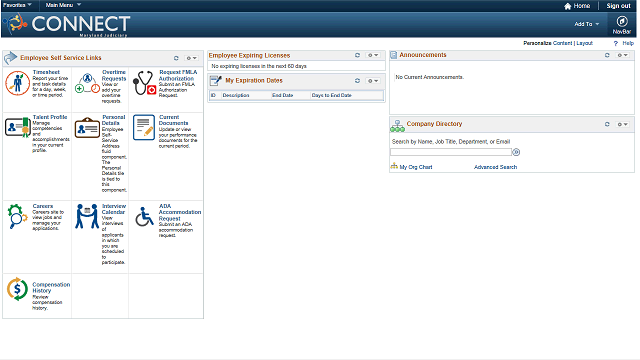
Task: Open the Talent Profile link
Action: tap(50, 117)
